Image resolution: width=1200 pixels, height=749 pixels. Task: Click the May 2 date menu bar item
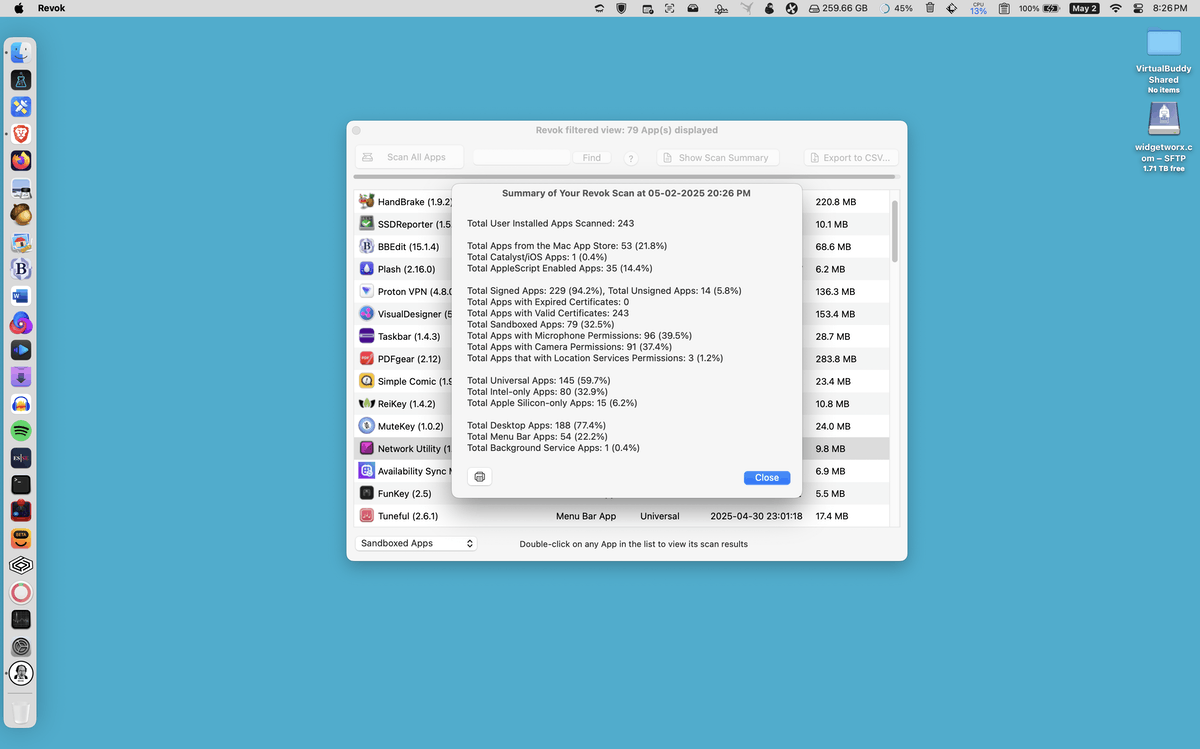point(1084,8)
